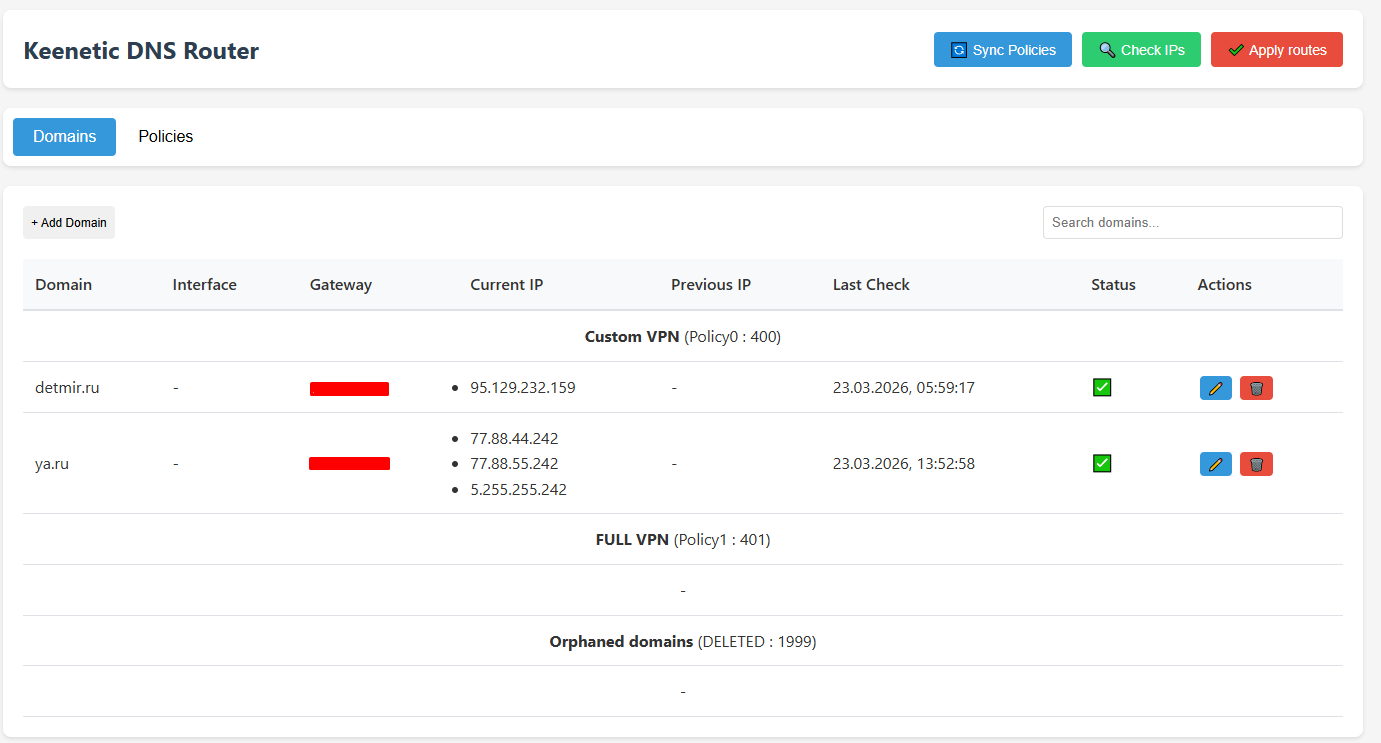The image size is (1381, 743).
Task: Click the green status checkmark for ya.ru
Action: 1102,463
